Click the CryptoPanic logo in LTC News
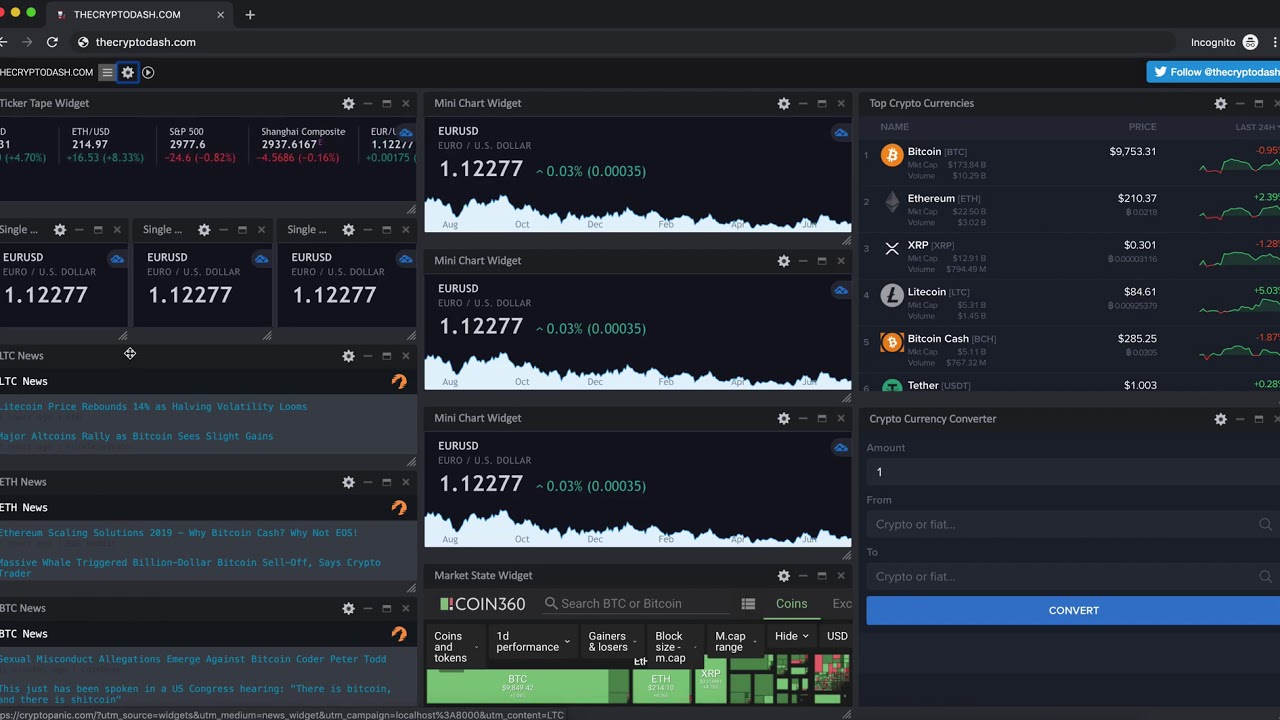Viewport: 1280px width, 720px height. [399, 381]
